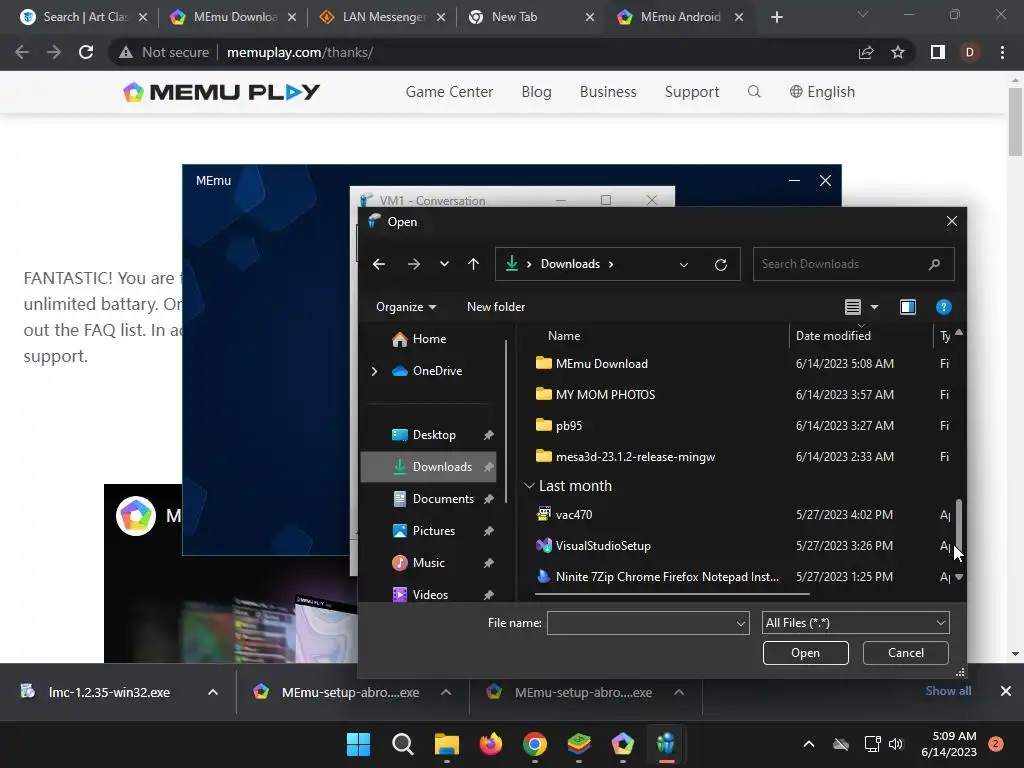The width and height of the screenshot is (1024, 768).
Task: Open Game Center on MEmu Play site
Action: click(x=449, y=92)
